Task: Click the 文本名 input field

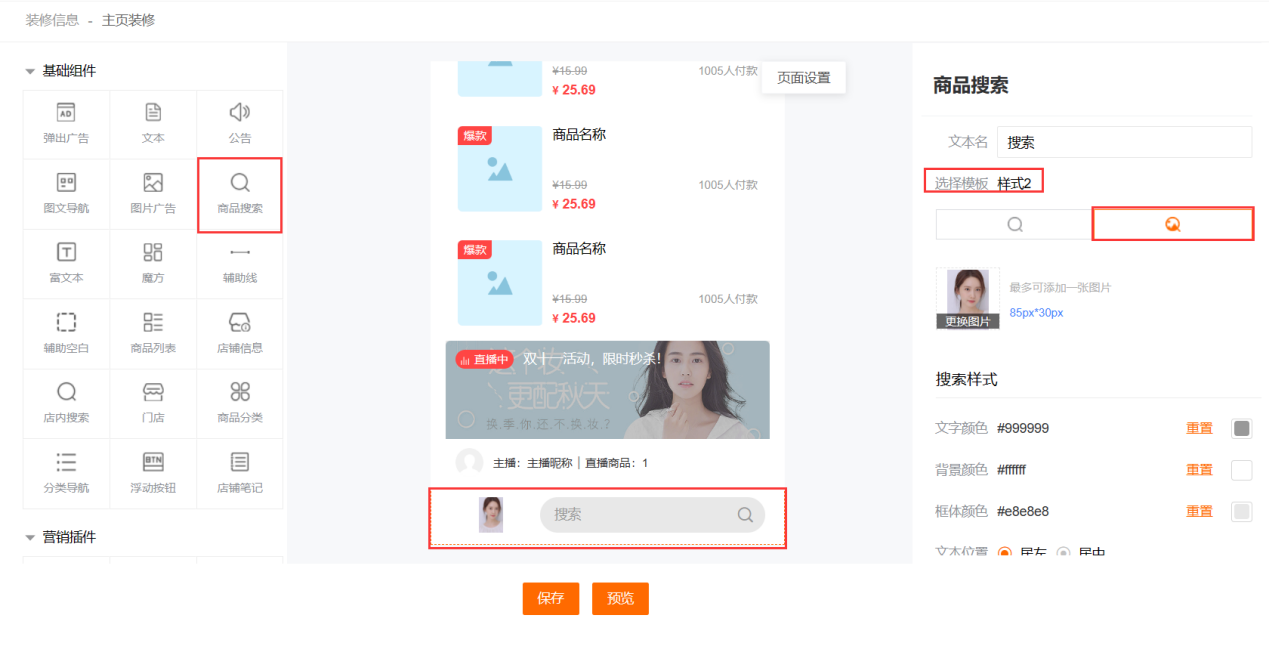Action: (1124, 142)
